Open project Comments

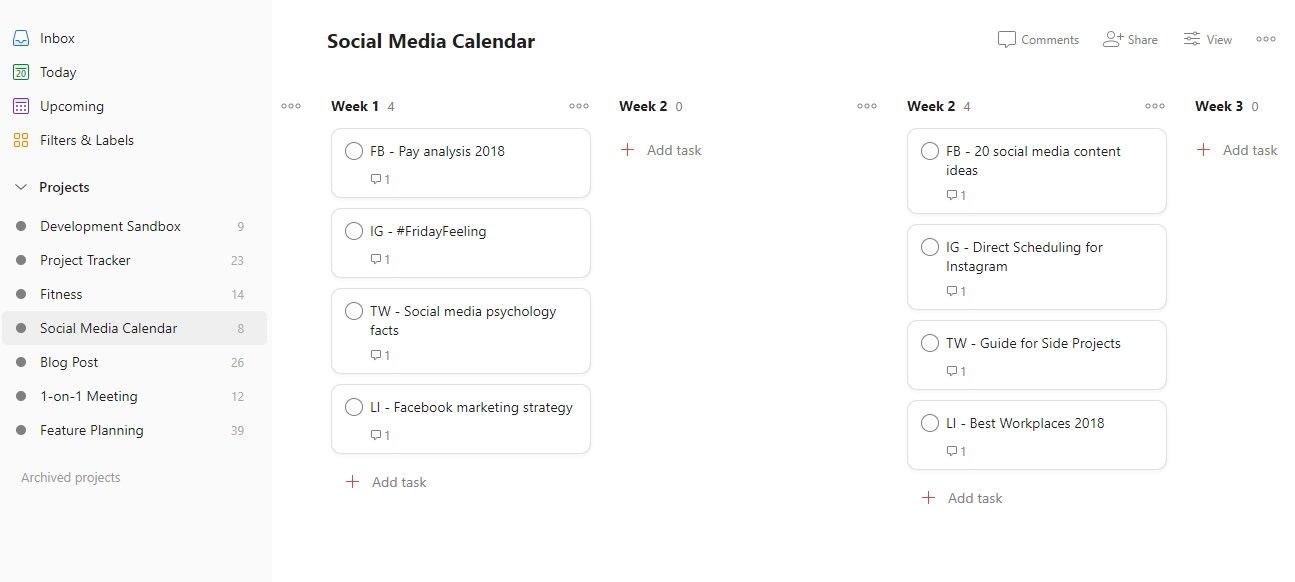(1038, 39)
